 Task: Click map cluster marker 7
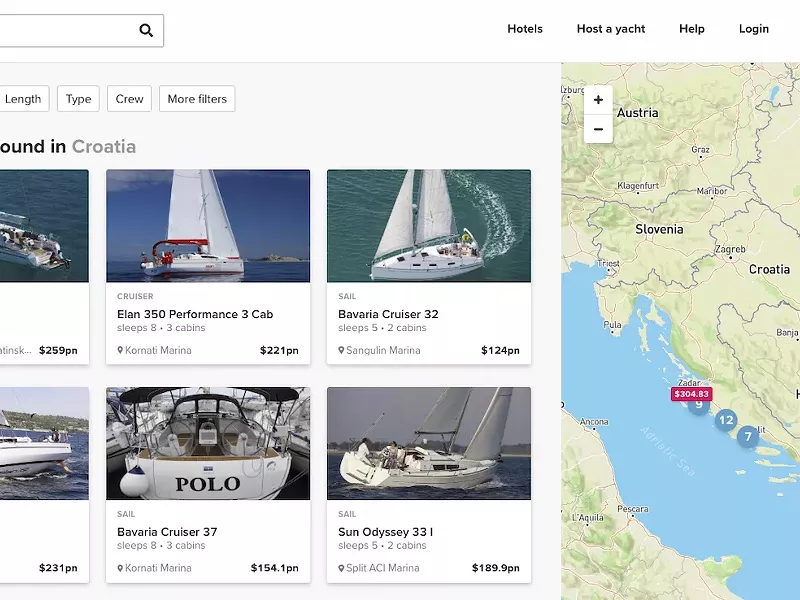[x=748, y=437]
